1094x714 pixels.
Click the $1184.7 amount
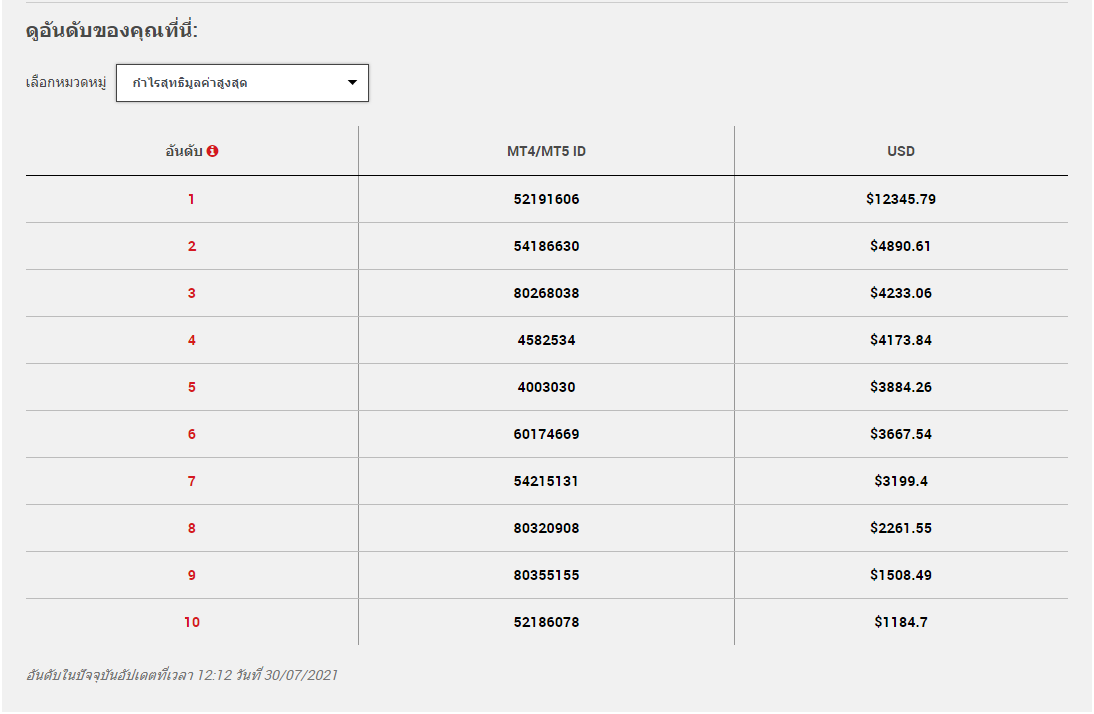(x=901, y=622)
